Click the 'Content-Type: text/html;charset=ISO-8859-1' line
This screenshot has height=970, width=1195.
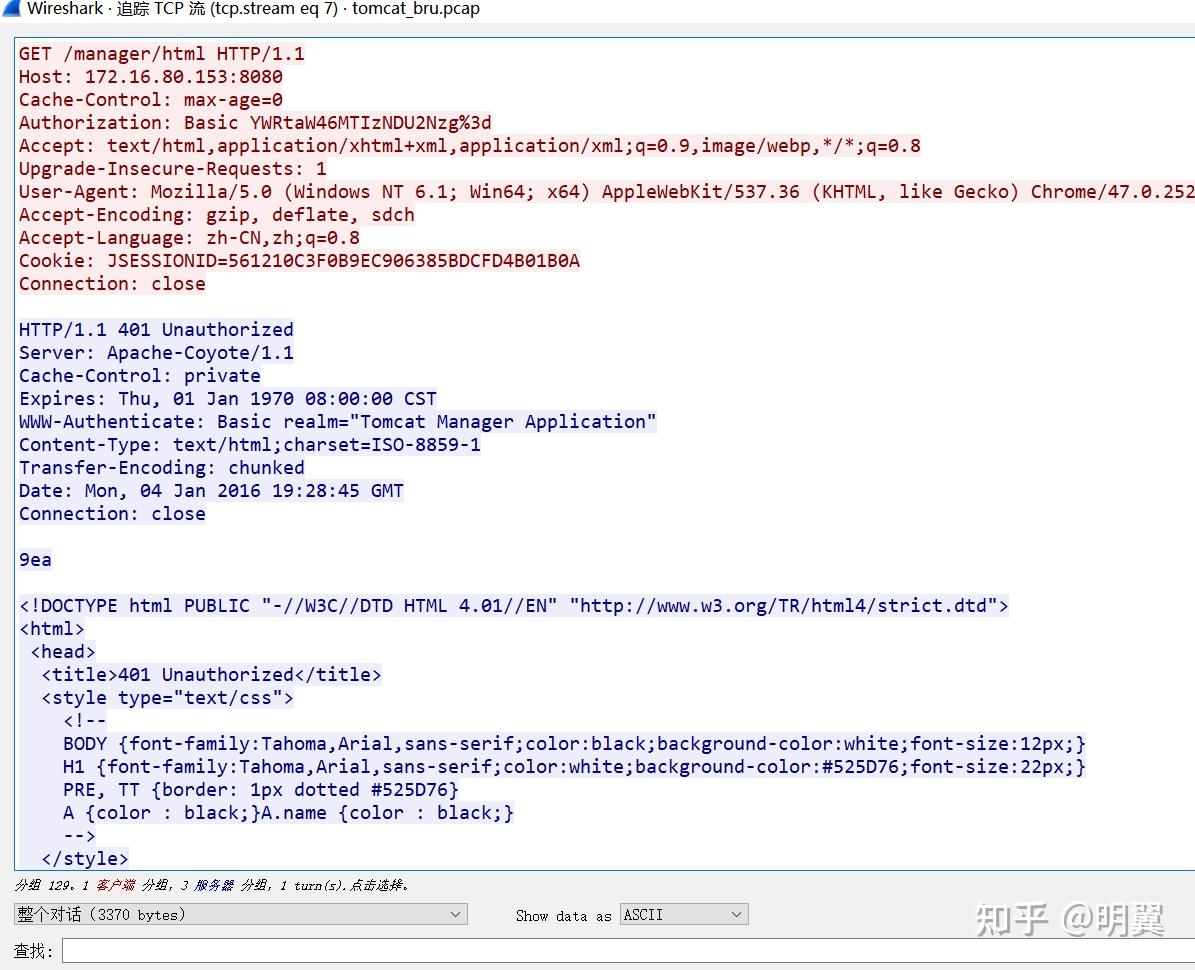[x=250, y=444]
